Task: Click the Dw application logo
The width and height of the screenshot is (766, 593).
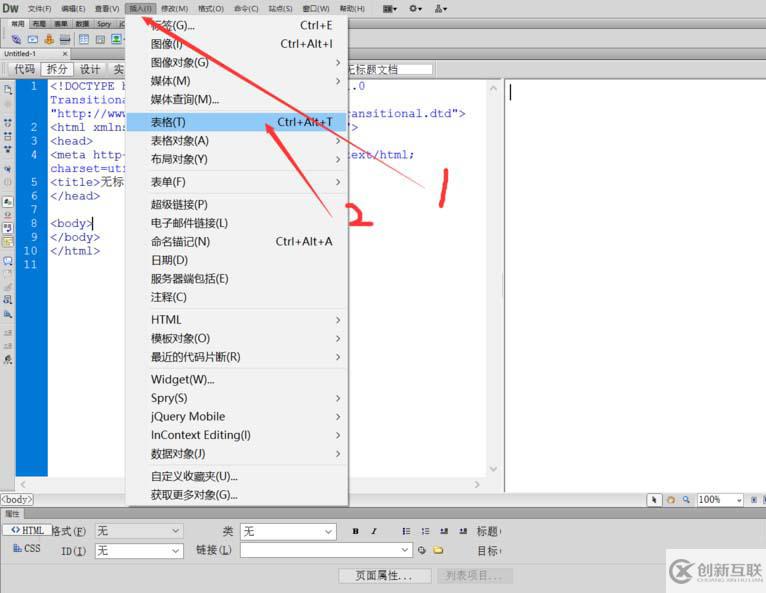Action: coord(10,8)
